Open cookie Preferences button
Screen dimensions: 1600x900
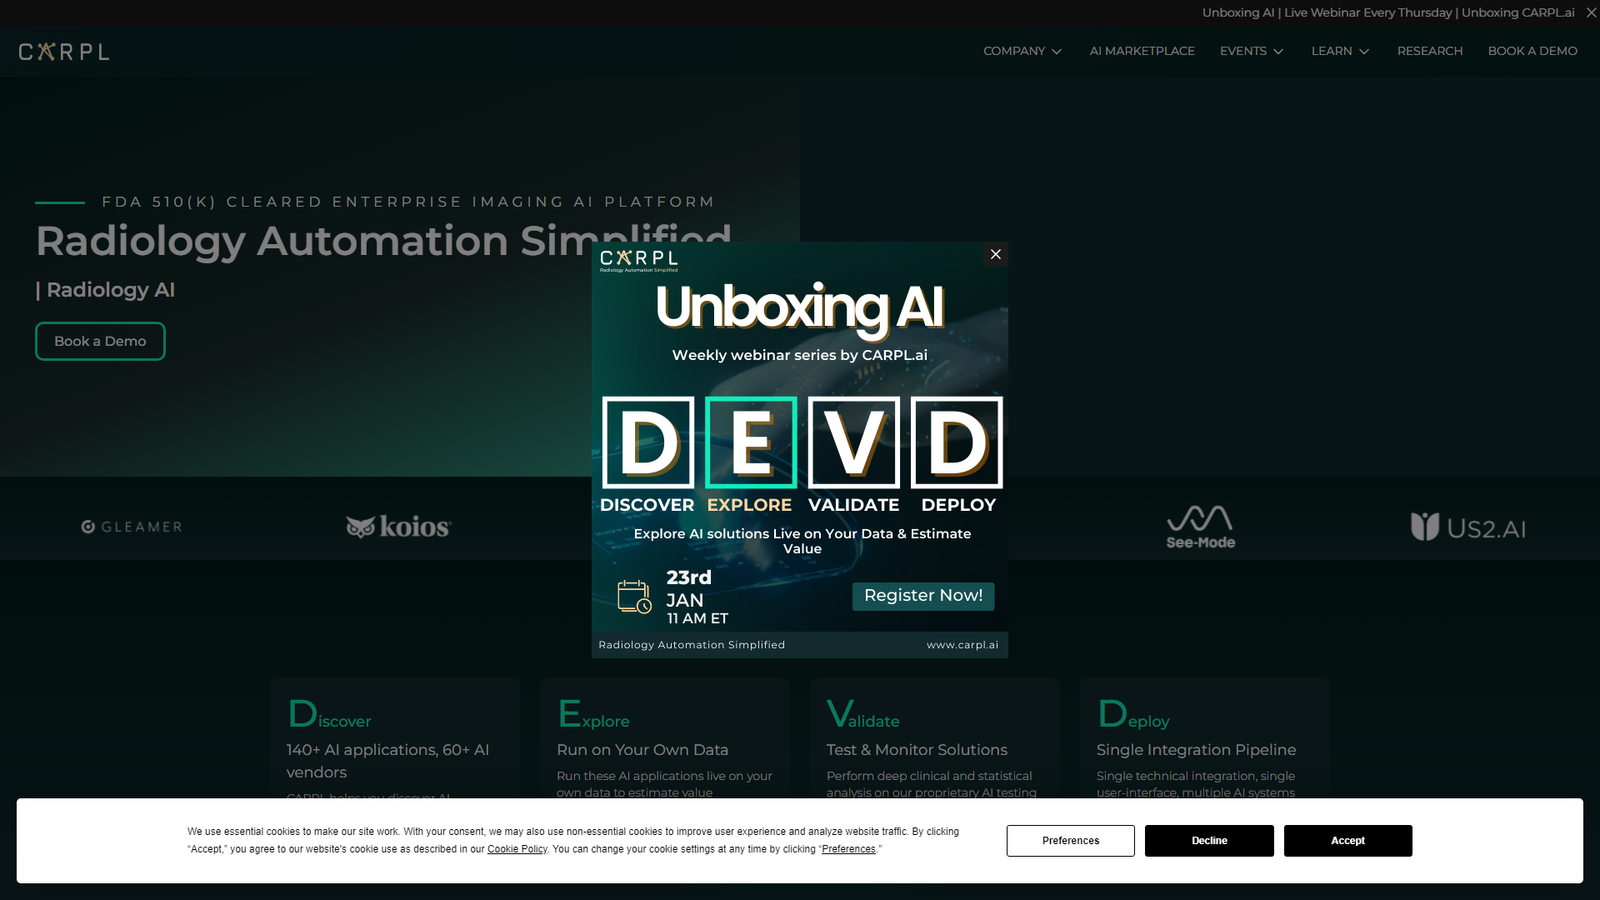1070,841
